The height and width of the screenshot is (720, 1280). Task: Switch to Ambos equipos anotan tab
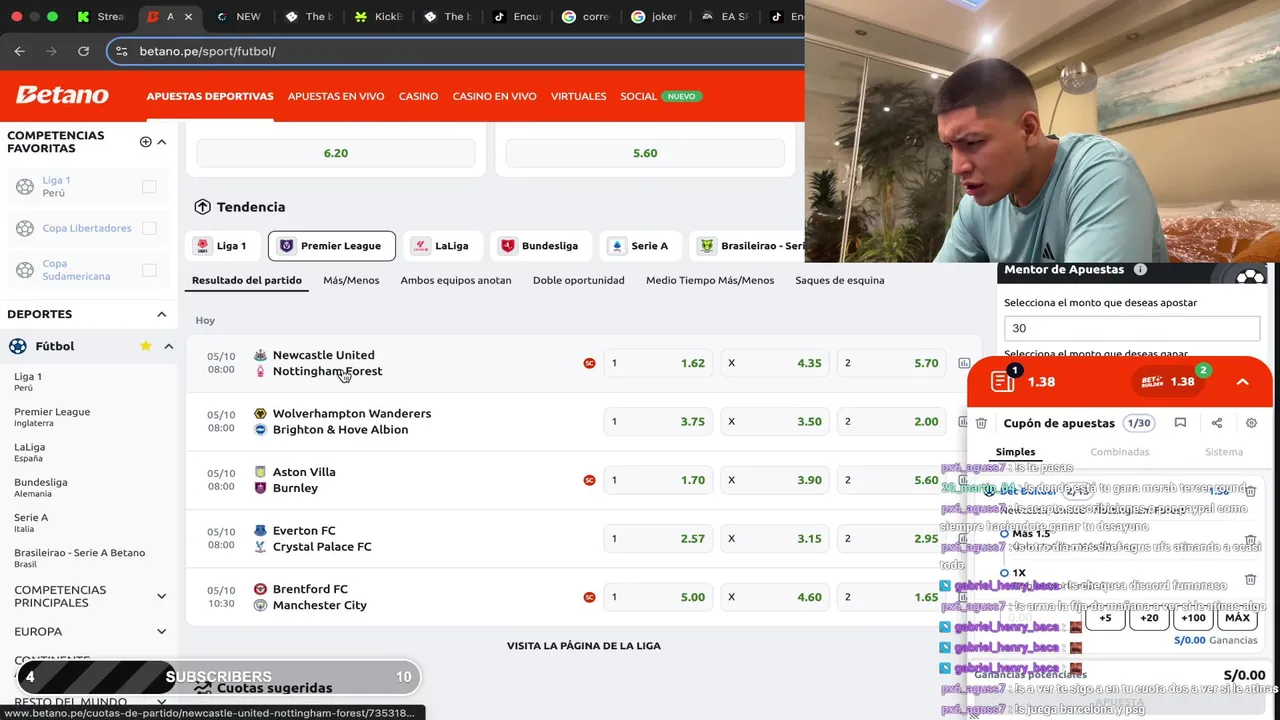[456, 280]
